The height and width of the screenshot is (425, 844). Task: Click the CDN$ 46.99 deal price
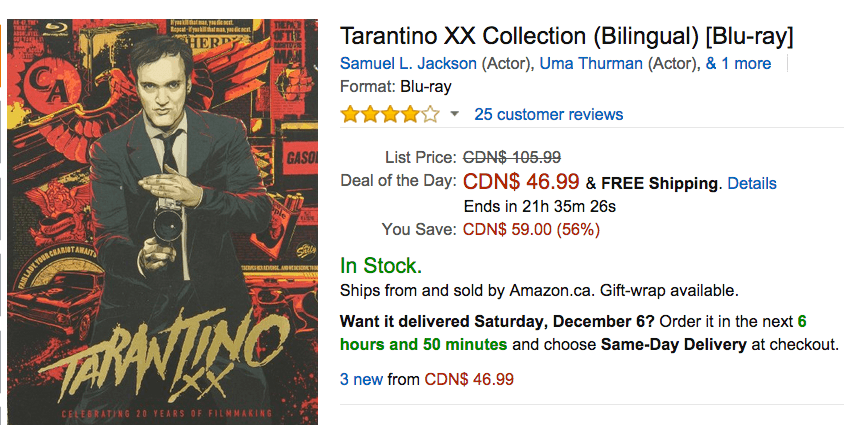[x=521, y=182]
